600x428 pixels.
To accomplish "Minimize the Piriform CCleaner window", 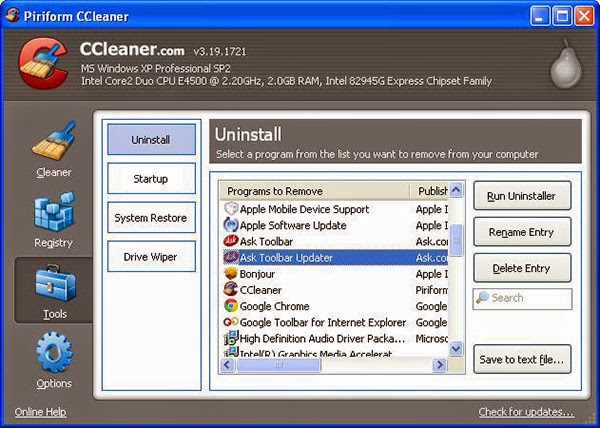I will pos(540,16).
